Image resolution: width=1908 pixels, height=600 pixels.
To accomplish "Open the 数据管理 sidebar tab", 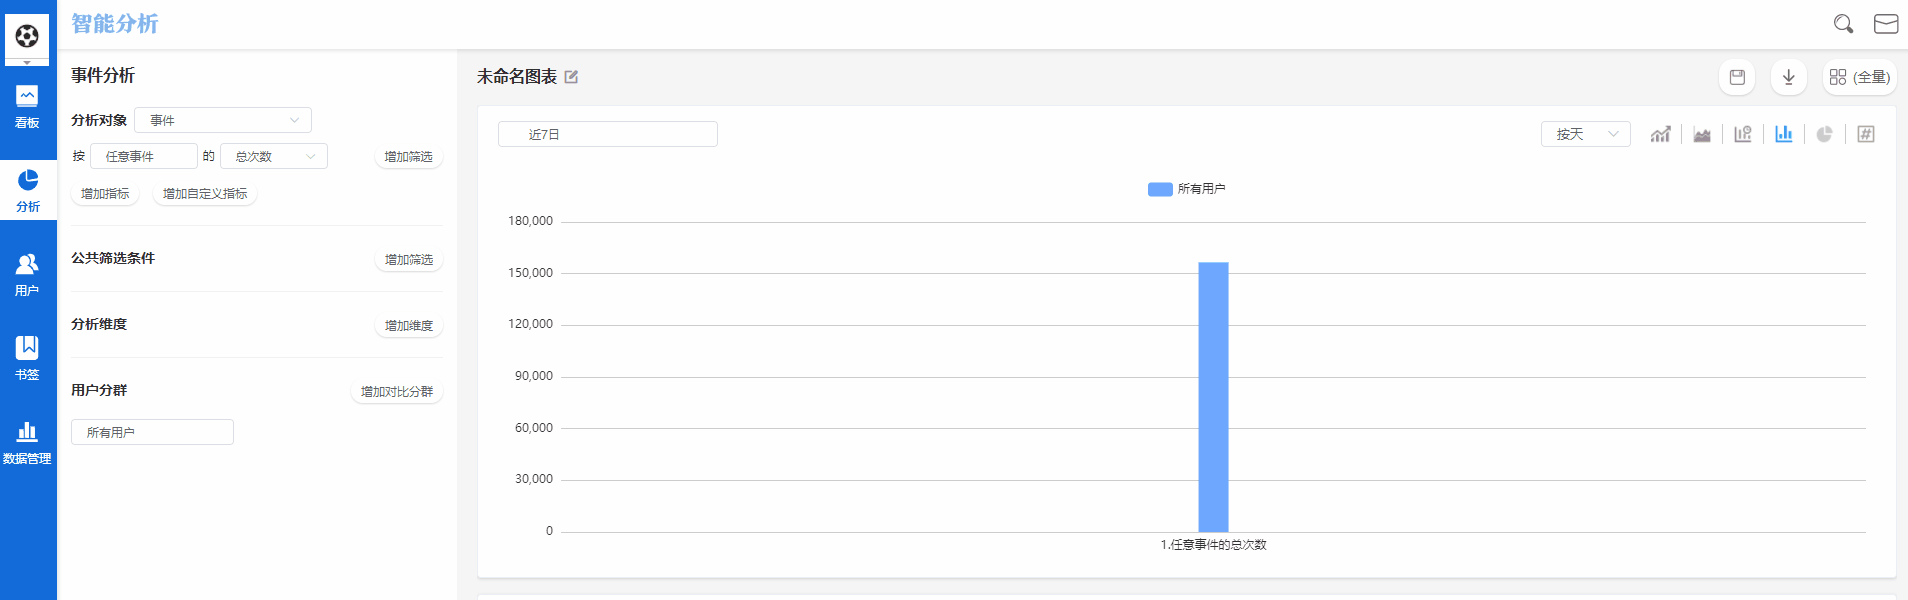I will coord(27,442).
